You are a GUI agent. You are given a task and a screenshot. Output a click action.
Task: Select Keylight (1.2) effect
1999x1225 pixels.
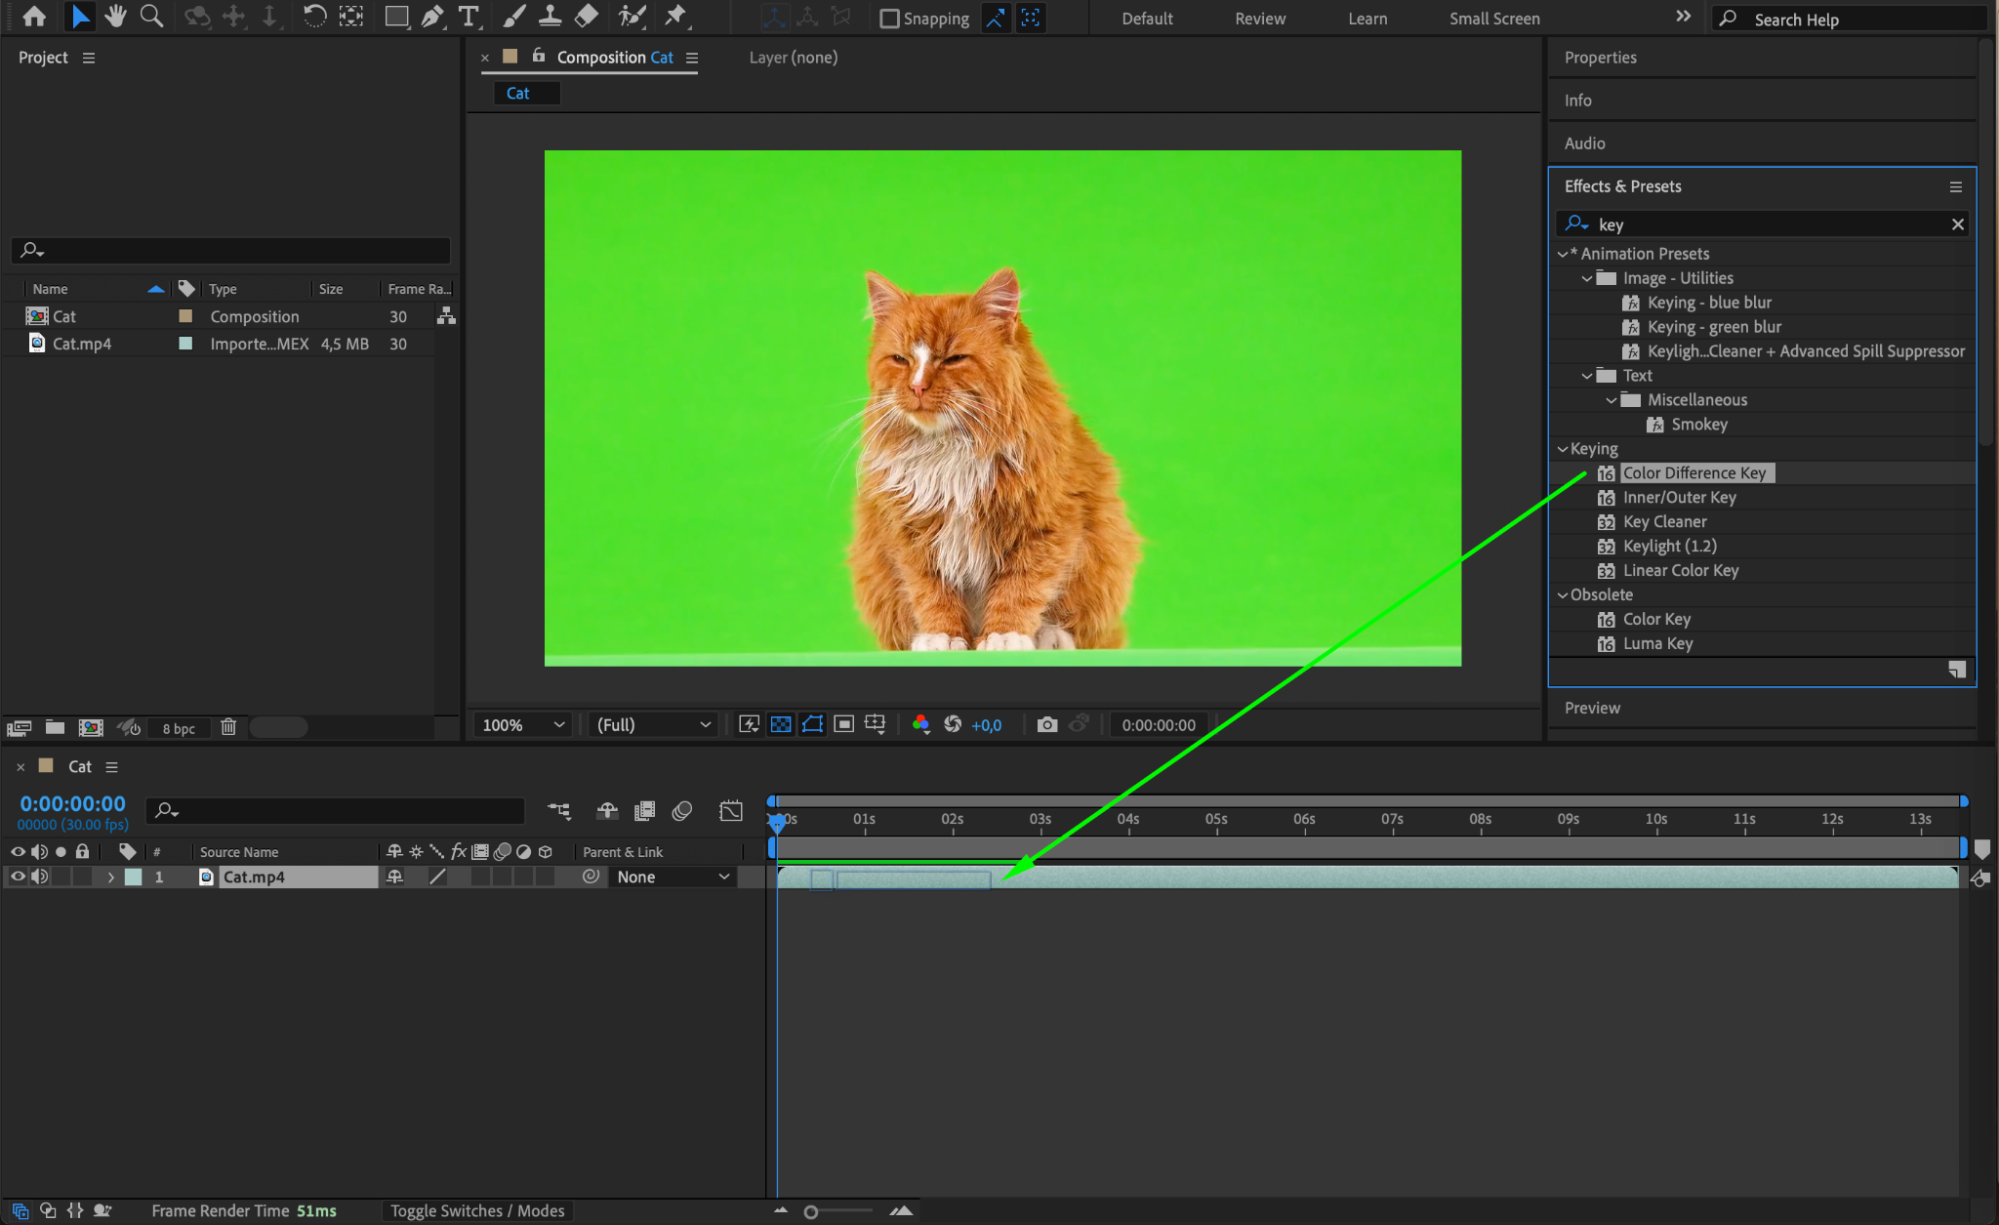click(x=1669, y=546)
